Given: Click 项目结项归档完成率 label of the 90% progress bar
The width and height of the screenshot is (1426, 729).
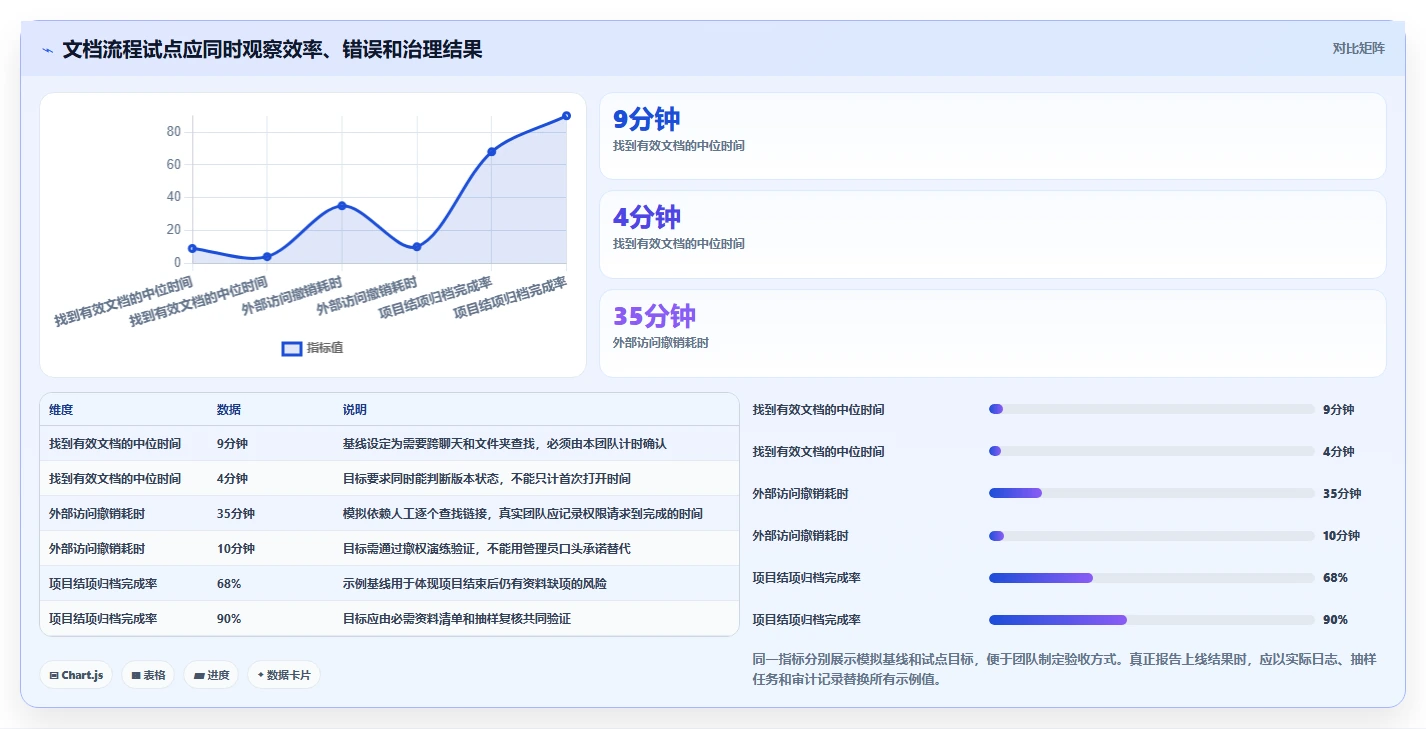Looking at the screenshot, I should pos(807,620).
